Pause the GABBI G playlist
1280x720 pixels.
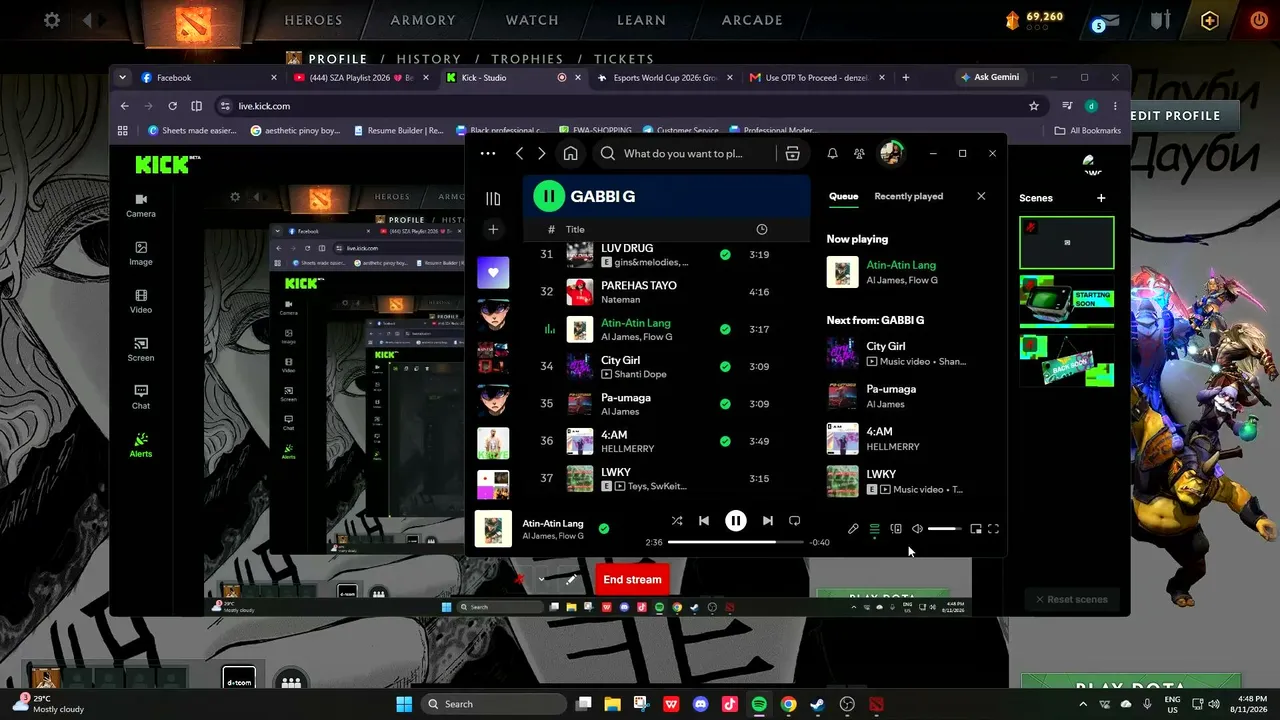pyautogui.click(x=549, y=196)
